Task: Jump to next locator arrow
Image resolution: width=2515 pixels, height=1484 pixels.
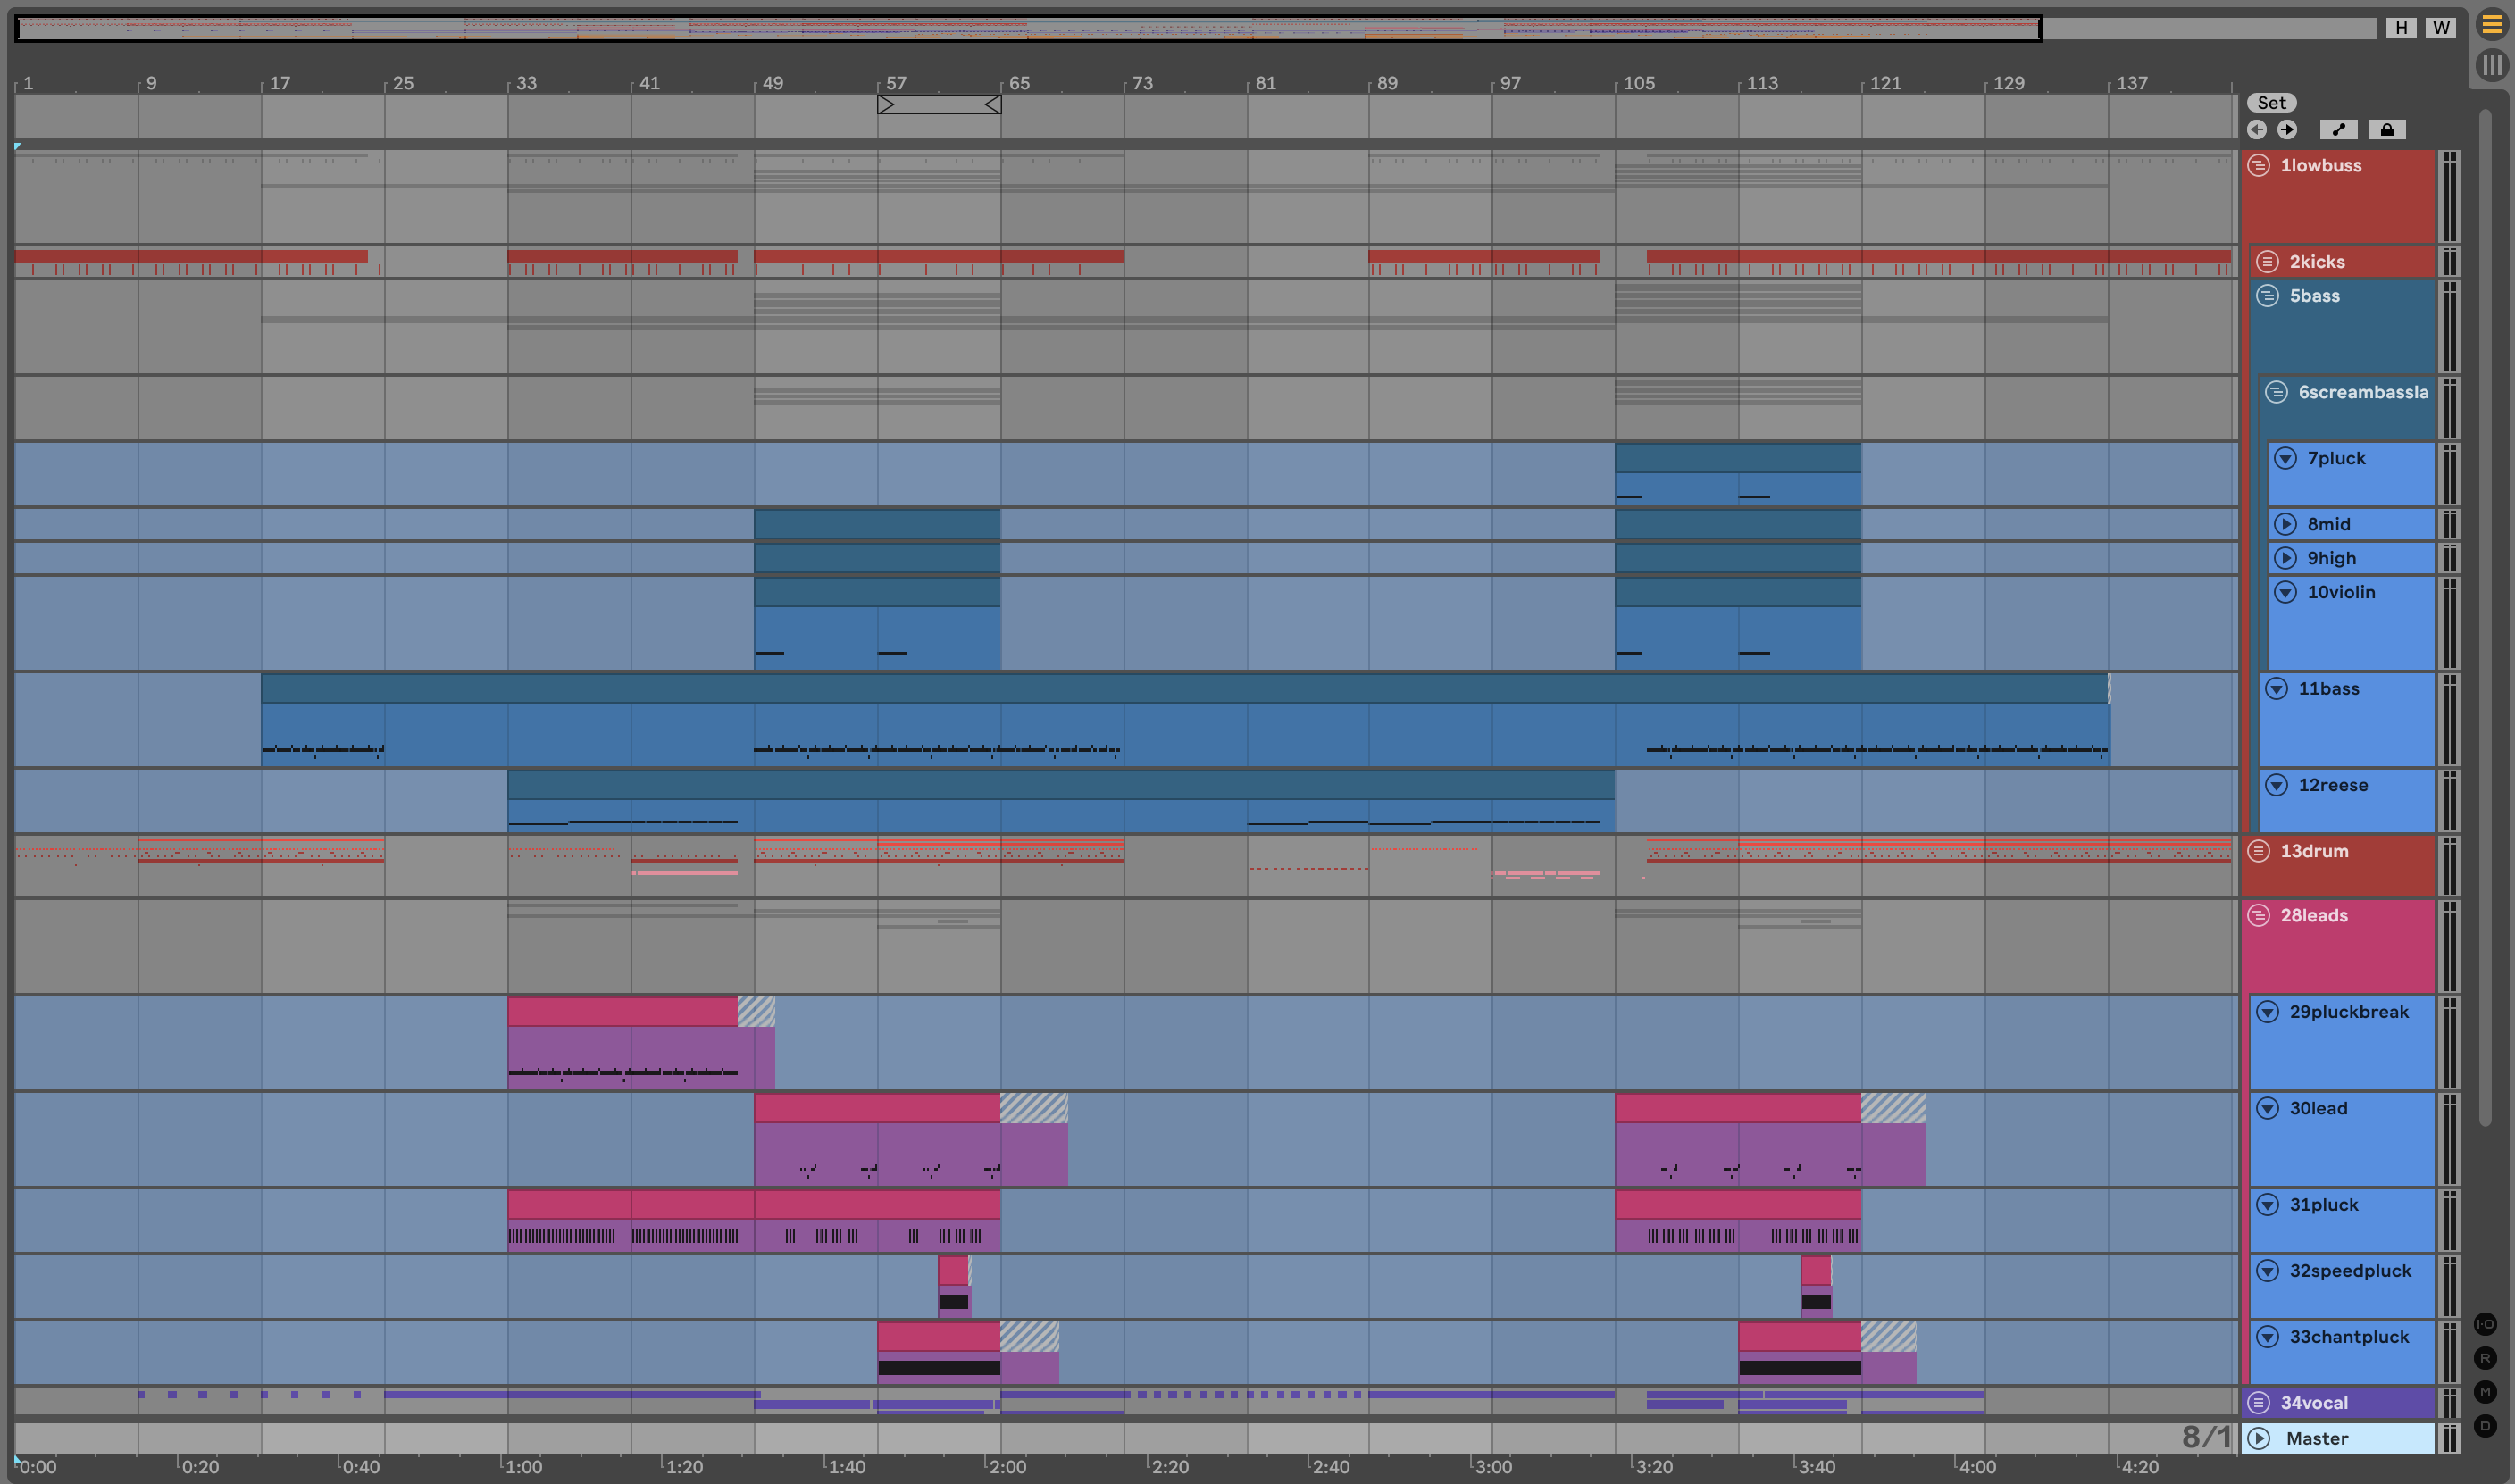Action: click(x=2287, y=129)
